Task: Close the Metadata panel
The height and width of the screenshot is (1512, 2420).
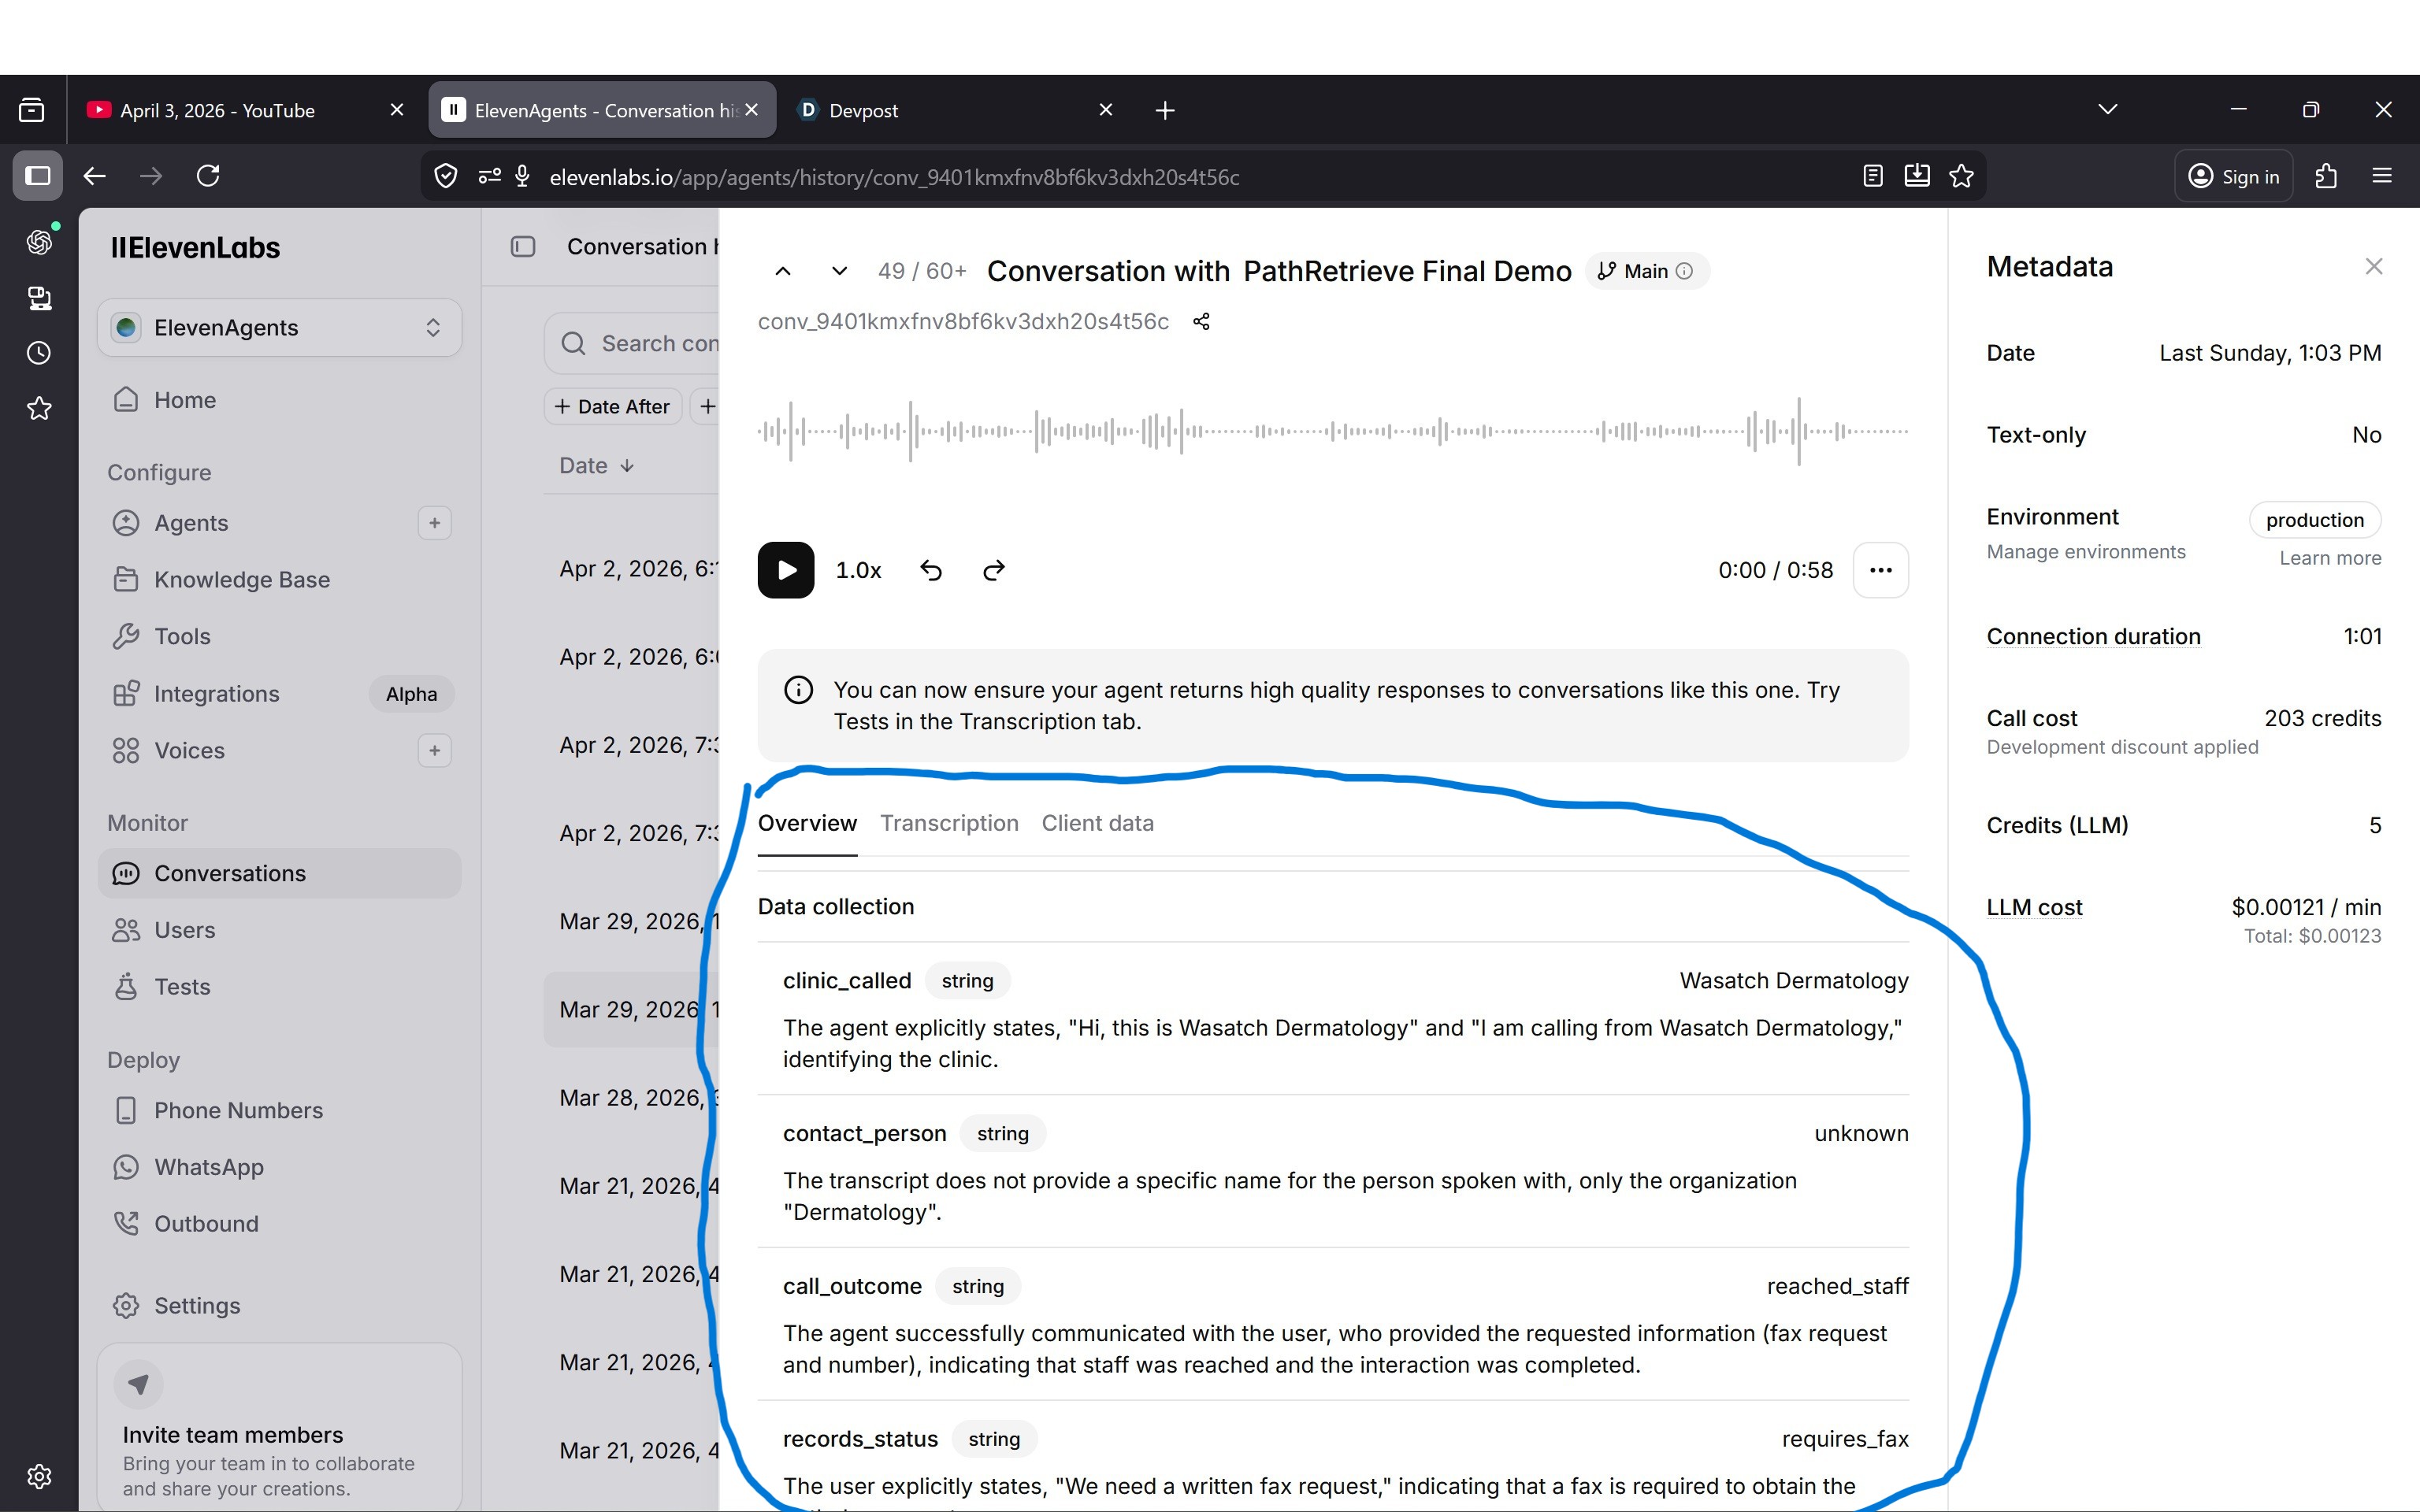Action: point(2373,267)
